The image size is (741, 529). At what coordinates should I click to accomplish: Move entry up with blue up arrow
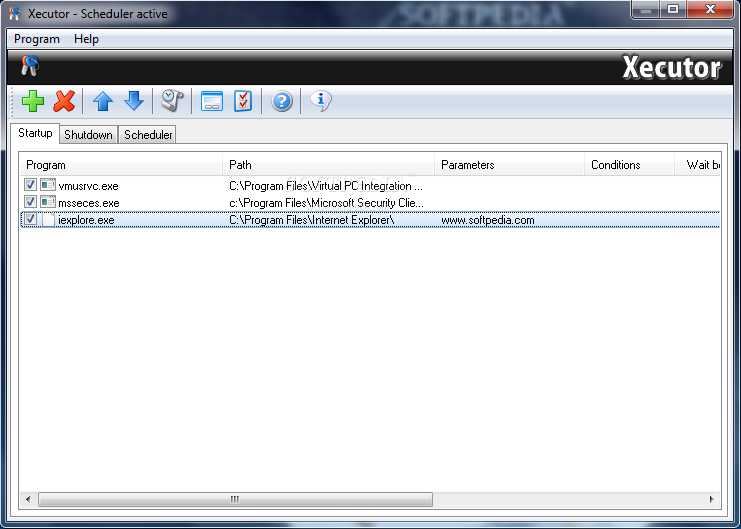tap(103, 101)
